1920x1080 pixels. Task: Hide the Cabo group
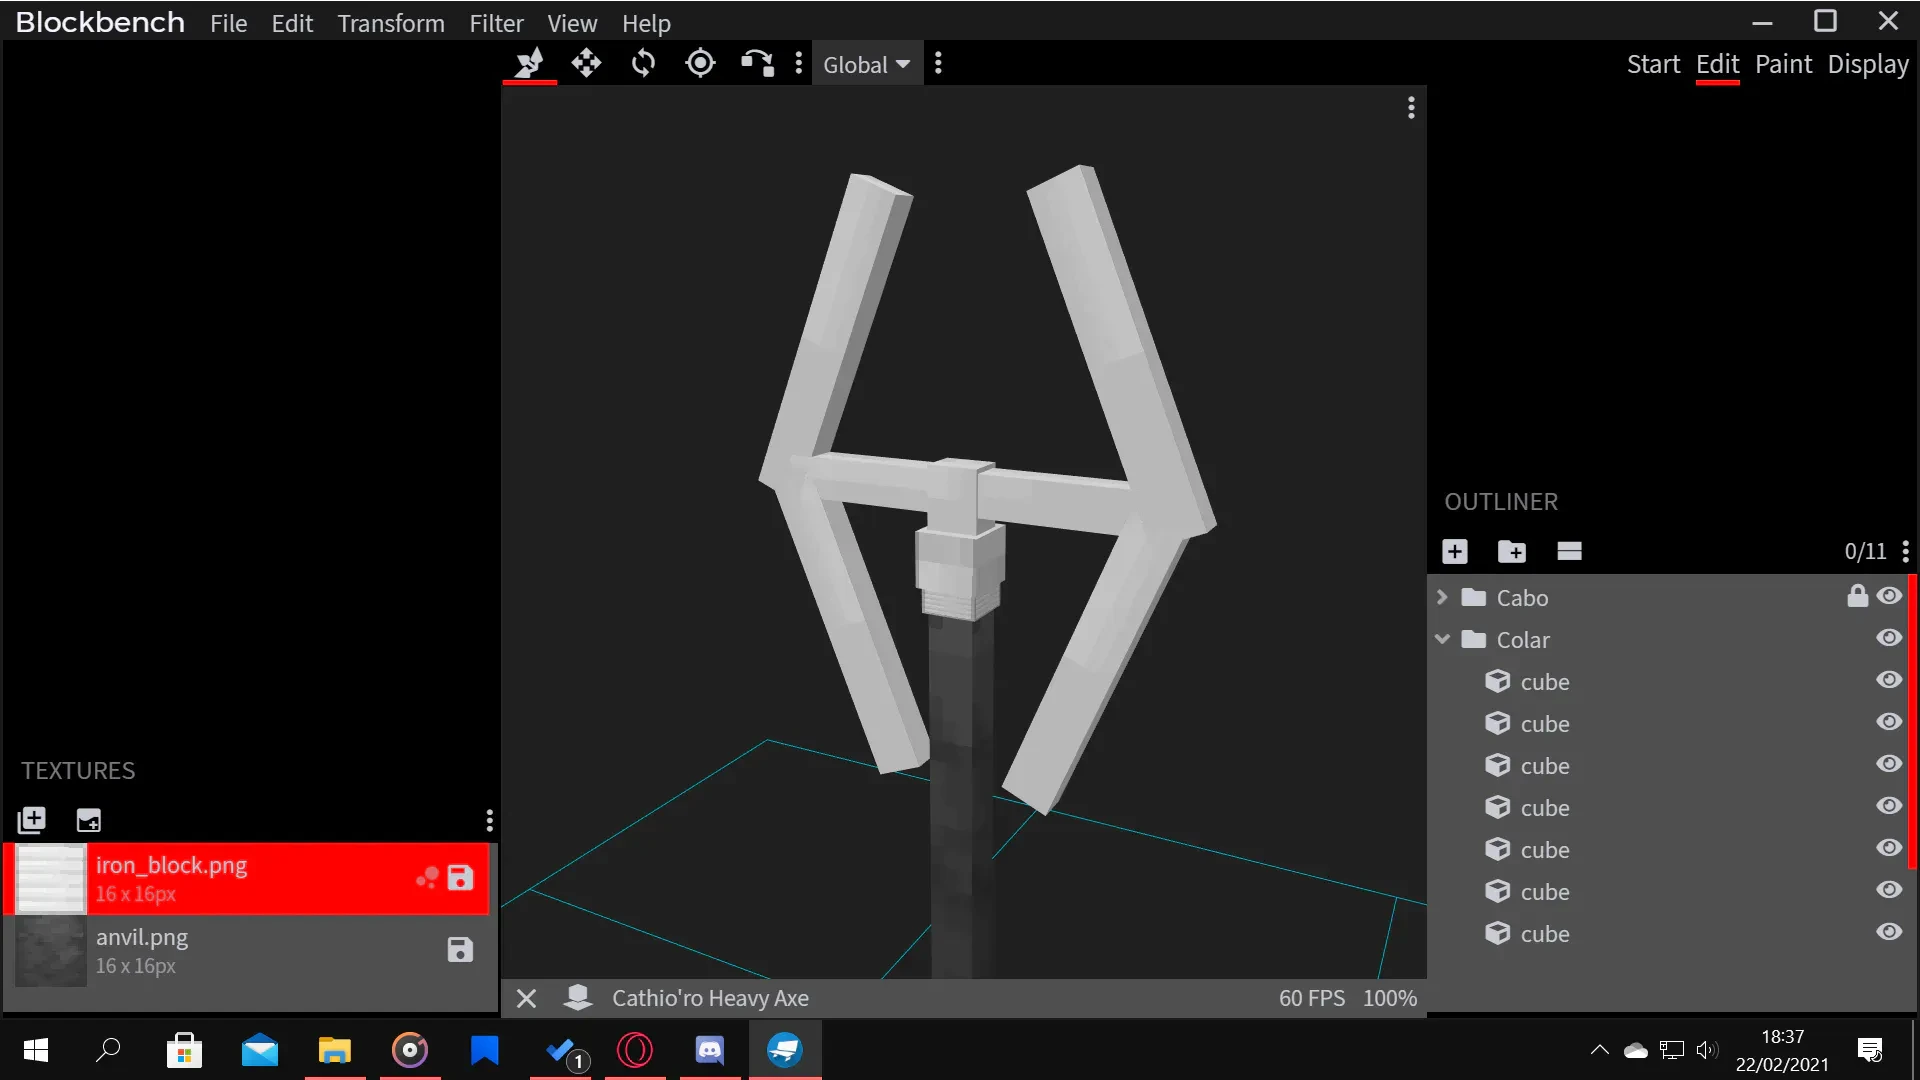point(1889,596)
